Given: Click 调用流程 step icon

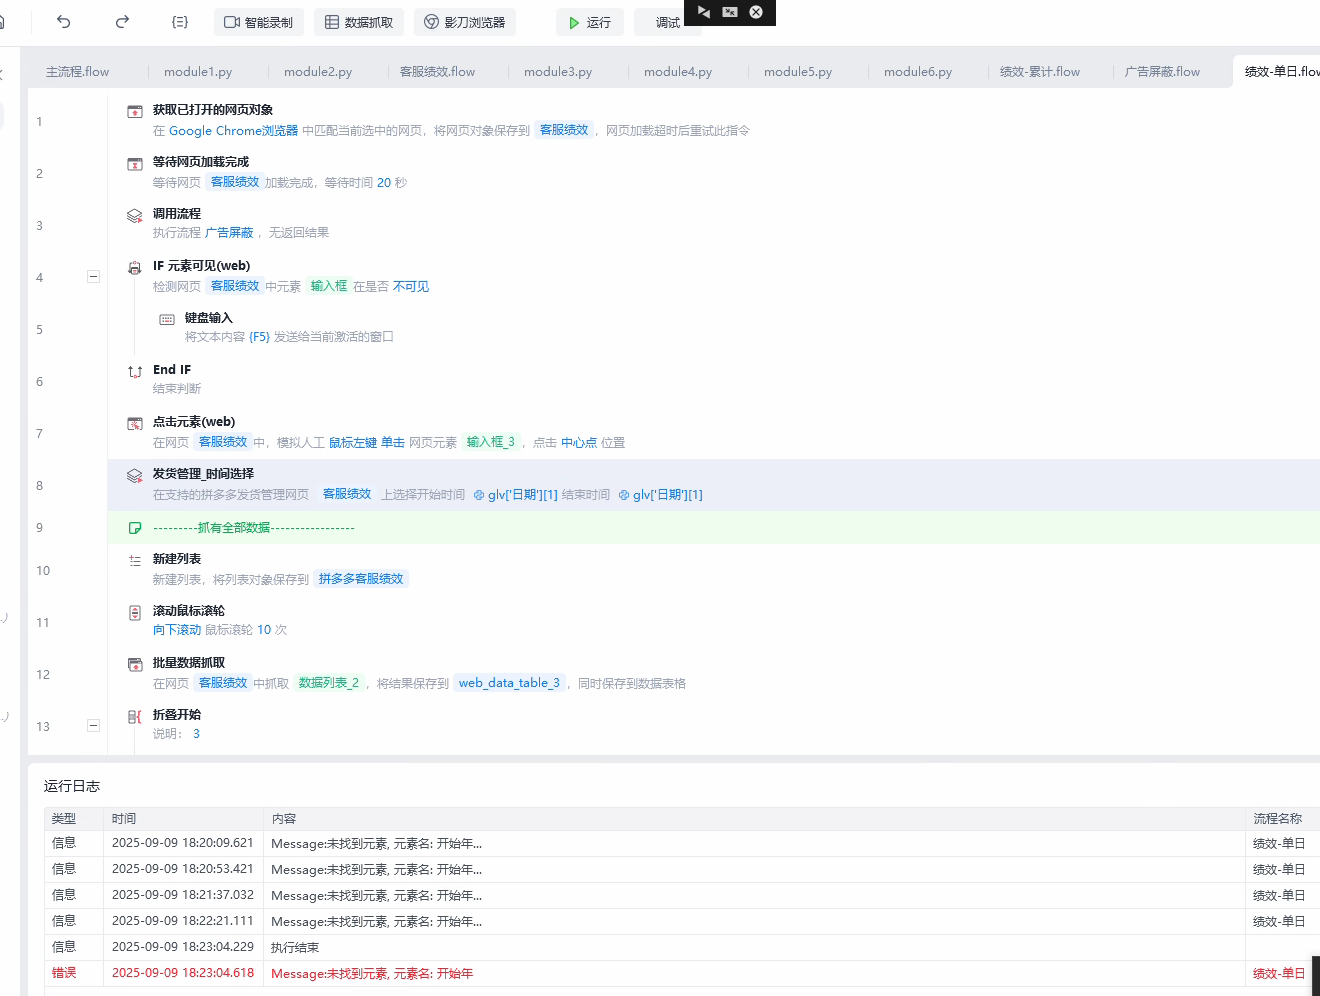Looking at the screenshot, I should click(x=135, y=216).
